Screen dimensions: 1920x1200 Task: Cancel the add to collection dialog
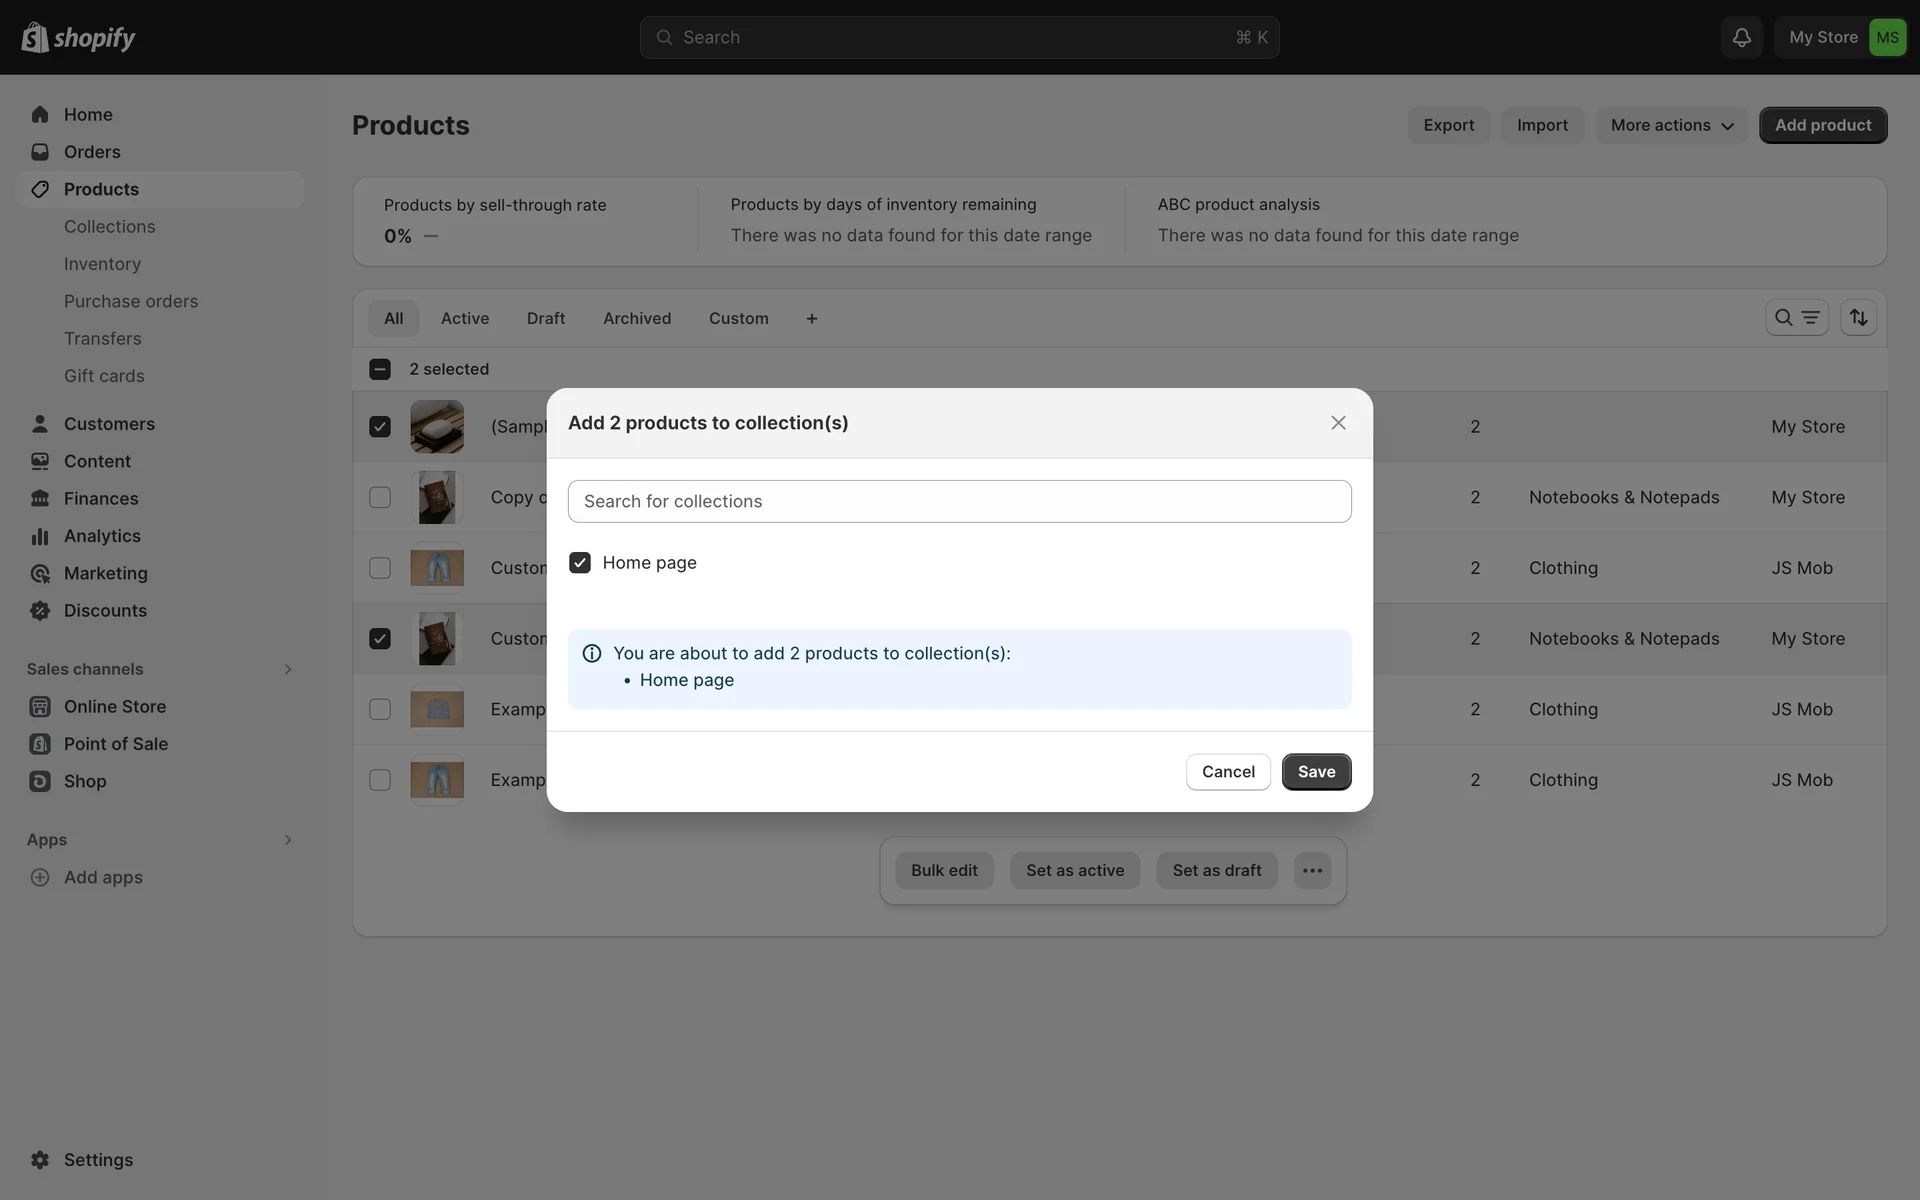pyautogui.click(x=1228, y=772)
